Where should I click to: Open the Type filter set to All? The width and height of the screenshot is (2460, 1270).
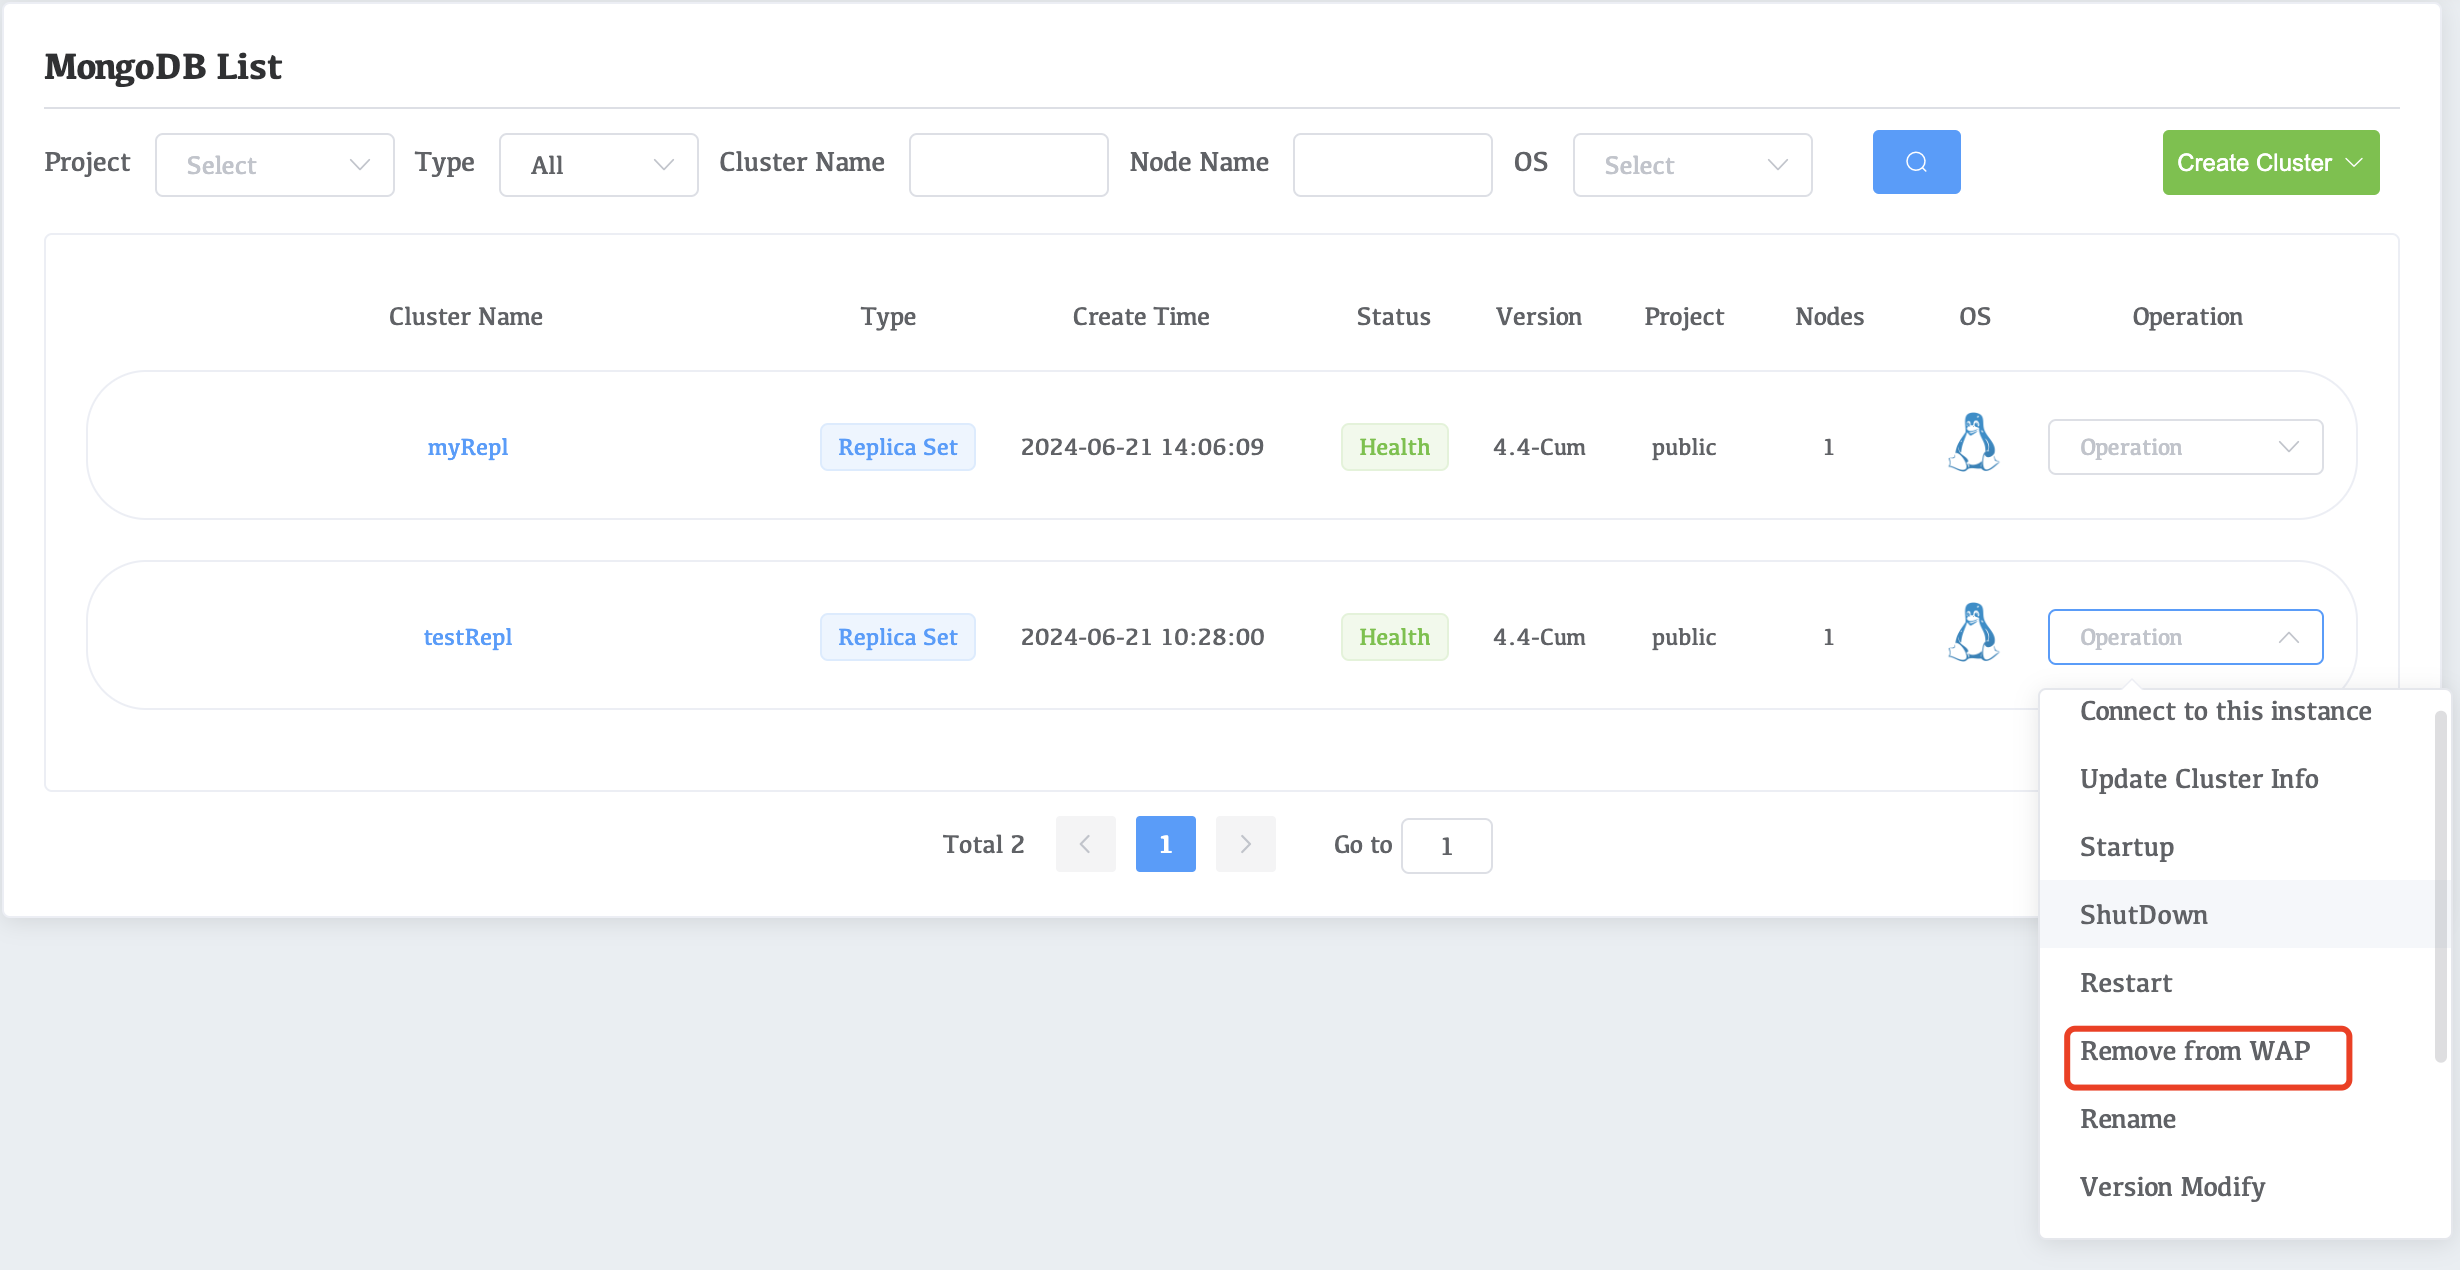[x=598, y=165]
